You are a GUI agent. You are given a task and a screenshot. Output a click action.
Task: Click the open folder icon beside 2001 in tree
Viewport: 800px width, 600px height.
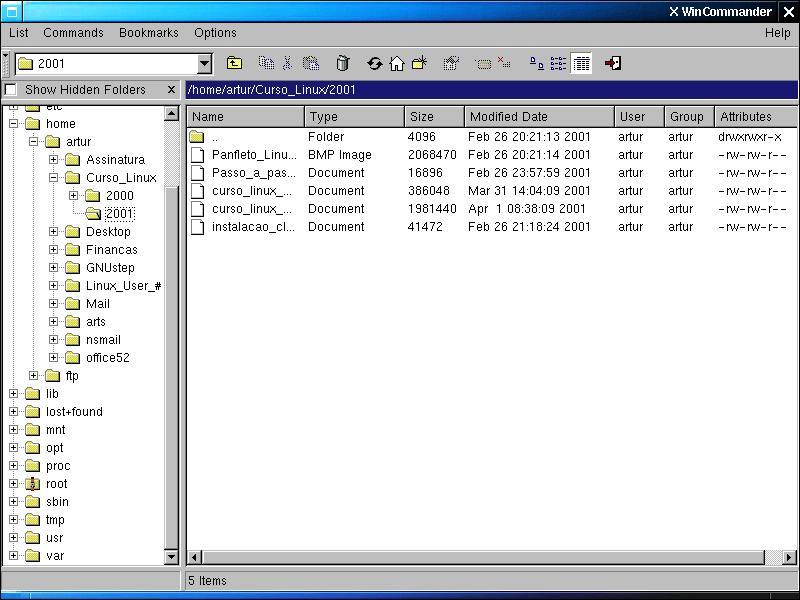(x=93, y=213)
